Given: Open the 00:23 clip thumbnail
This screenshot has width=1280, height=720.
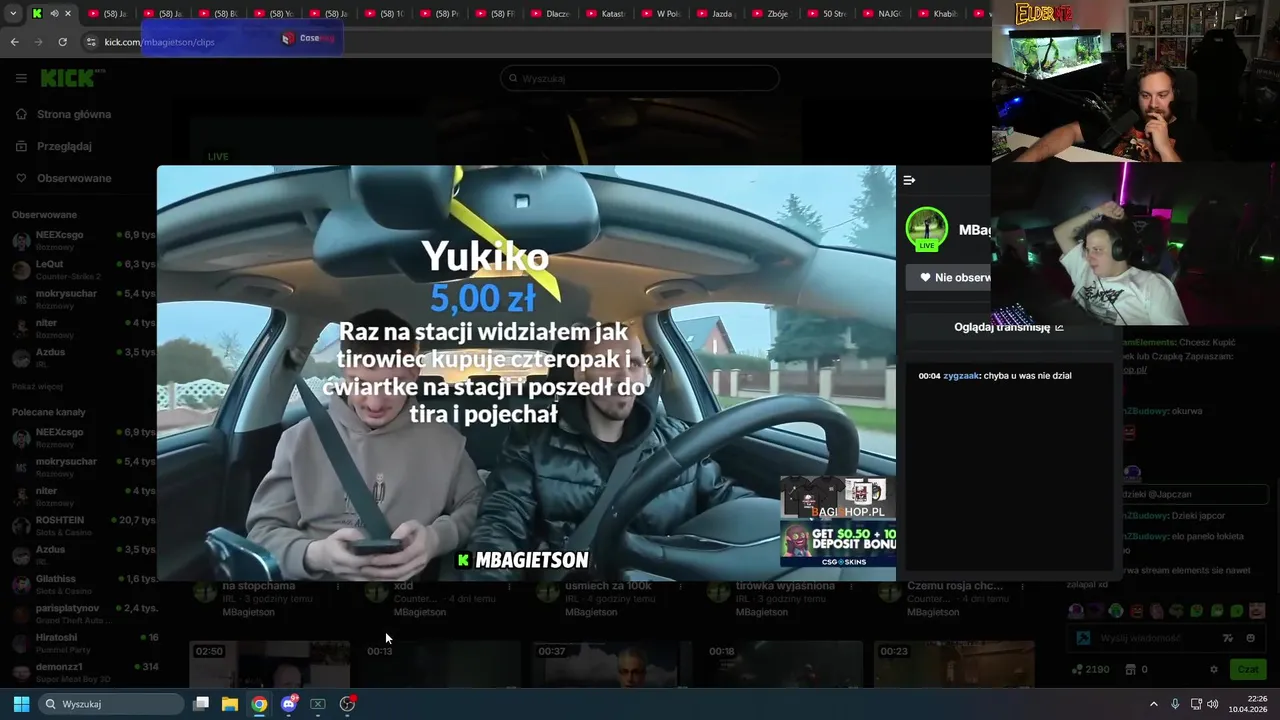Looking at the screenshot, I should pyautogui.click(x=955, y=665).
